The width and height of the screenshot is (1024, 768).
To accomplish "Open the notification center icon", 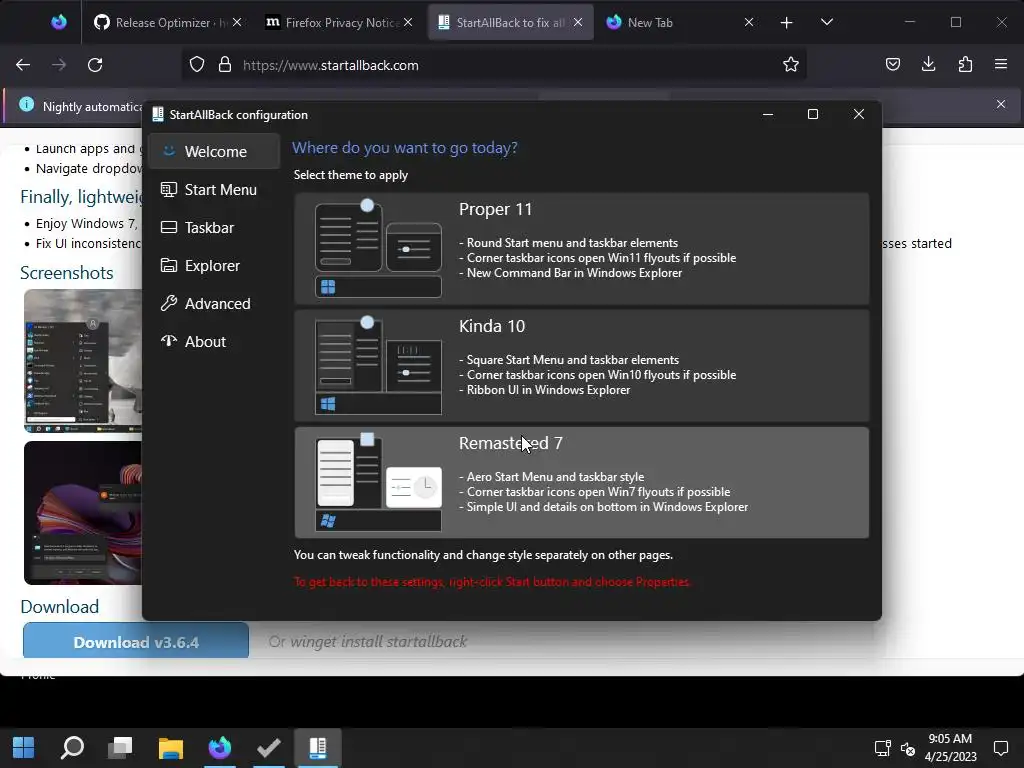I will [x=1001, y=748].
